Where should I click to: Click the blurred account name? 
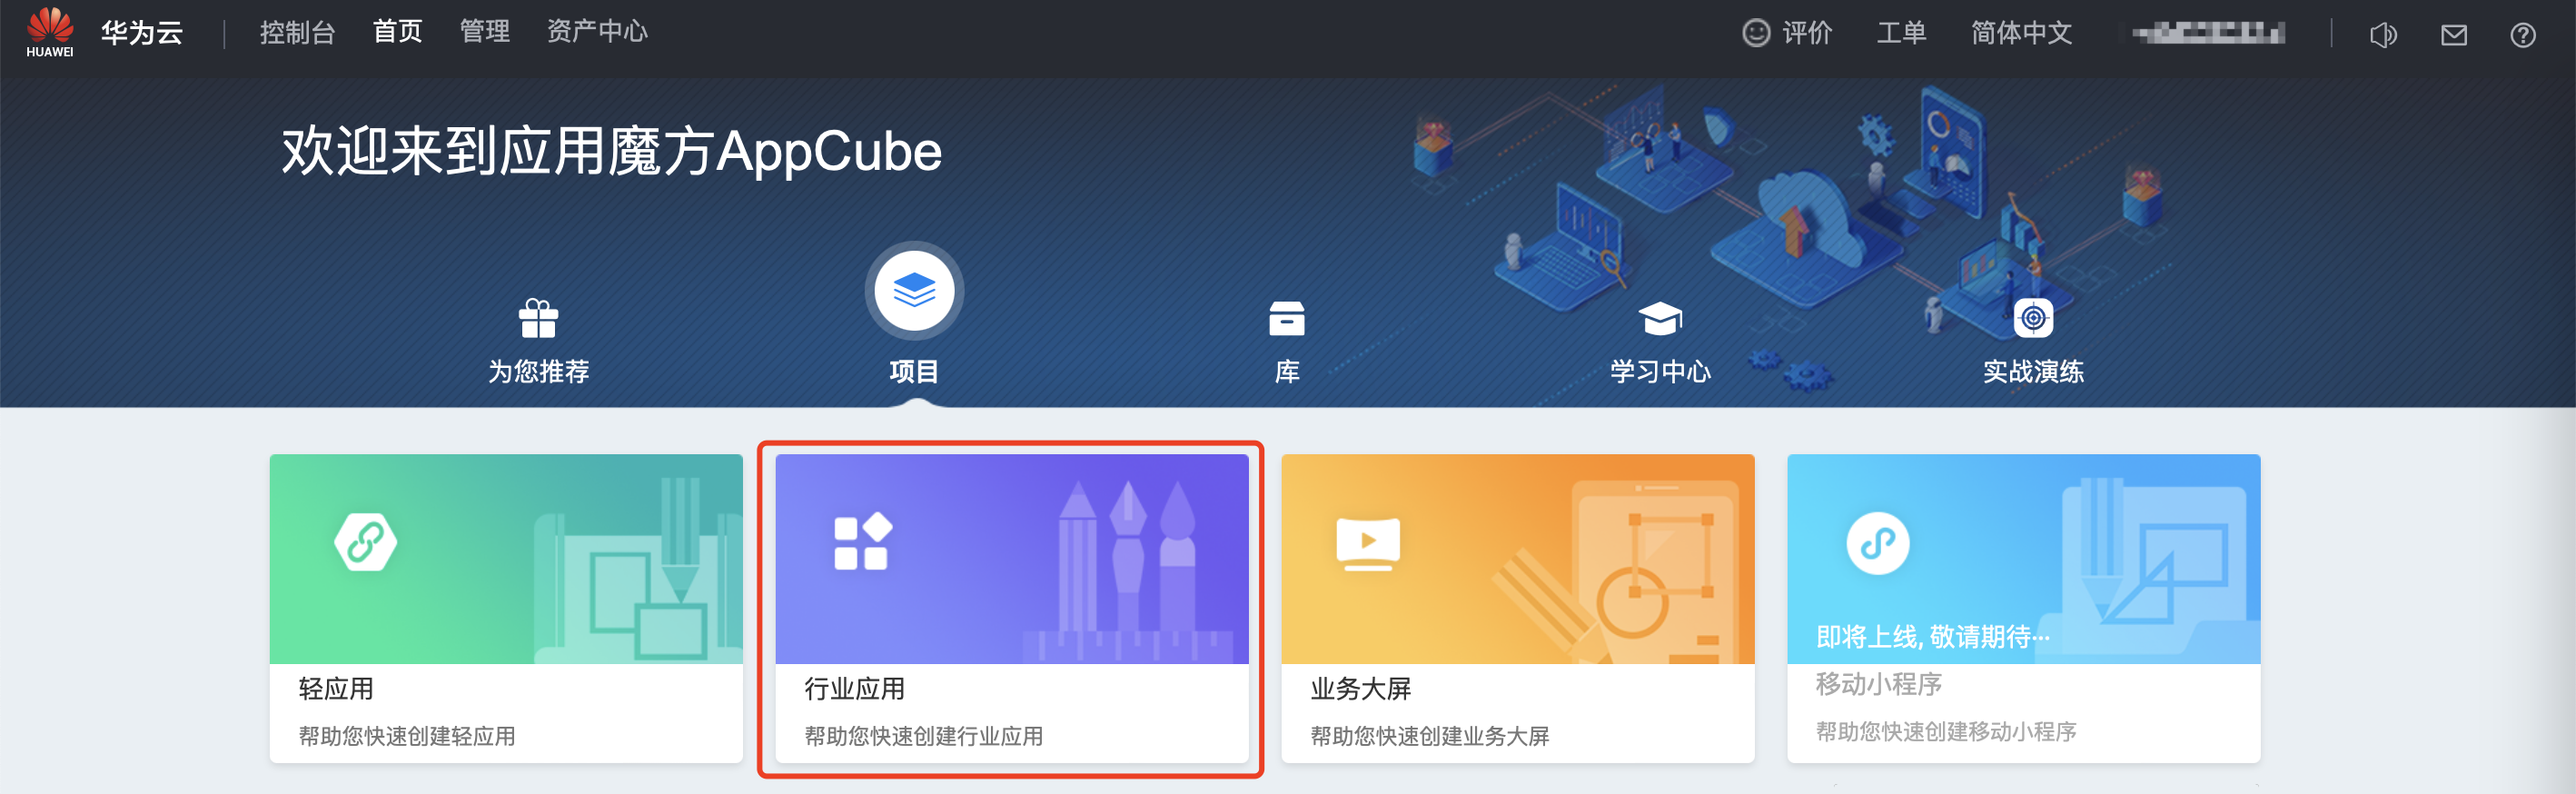(2208, 33)
